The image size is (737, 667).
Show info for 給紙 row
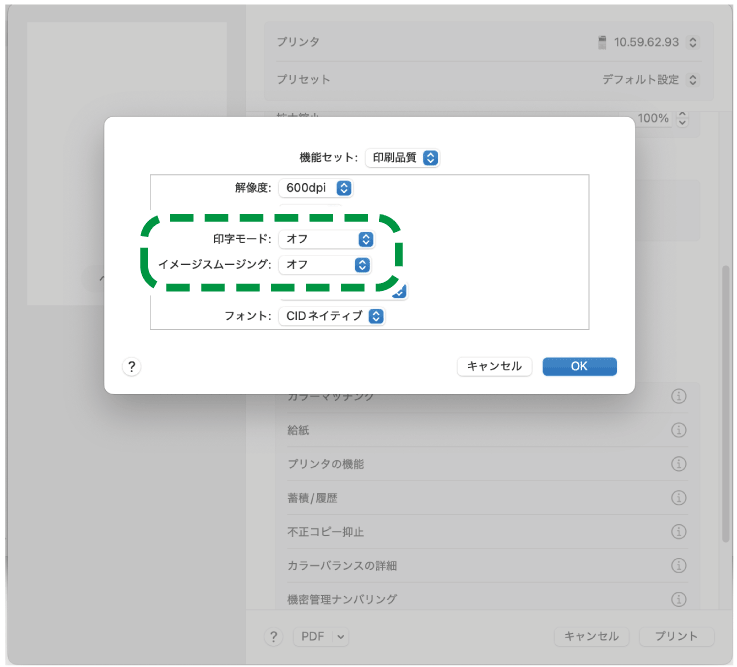tap(679, 430)
